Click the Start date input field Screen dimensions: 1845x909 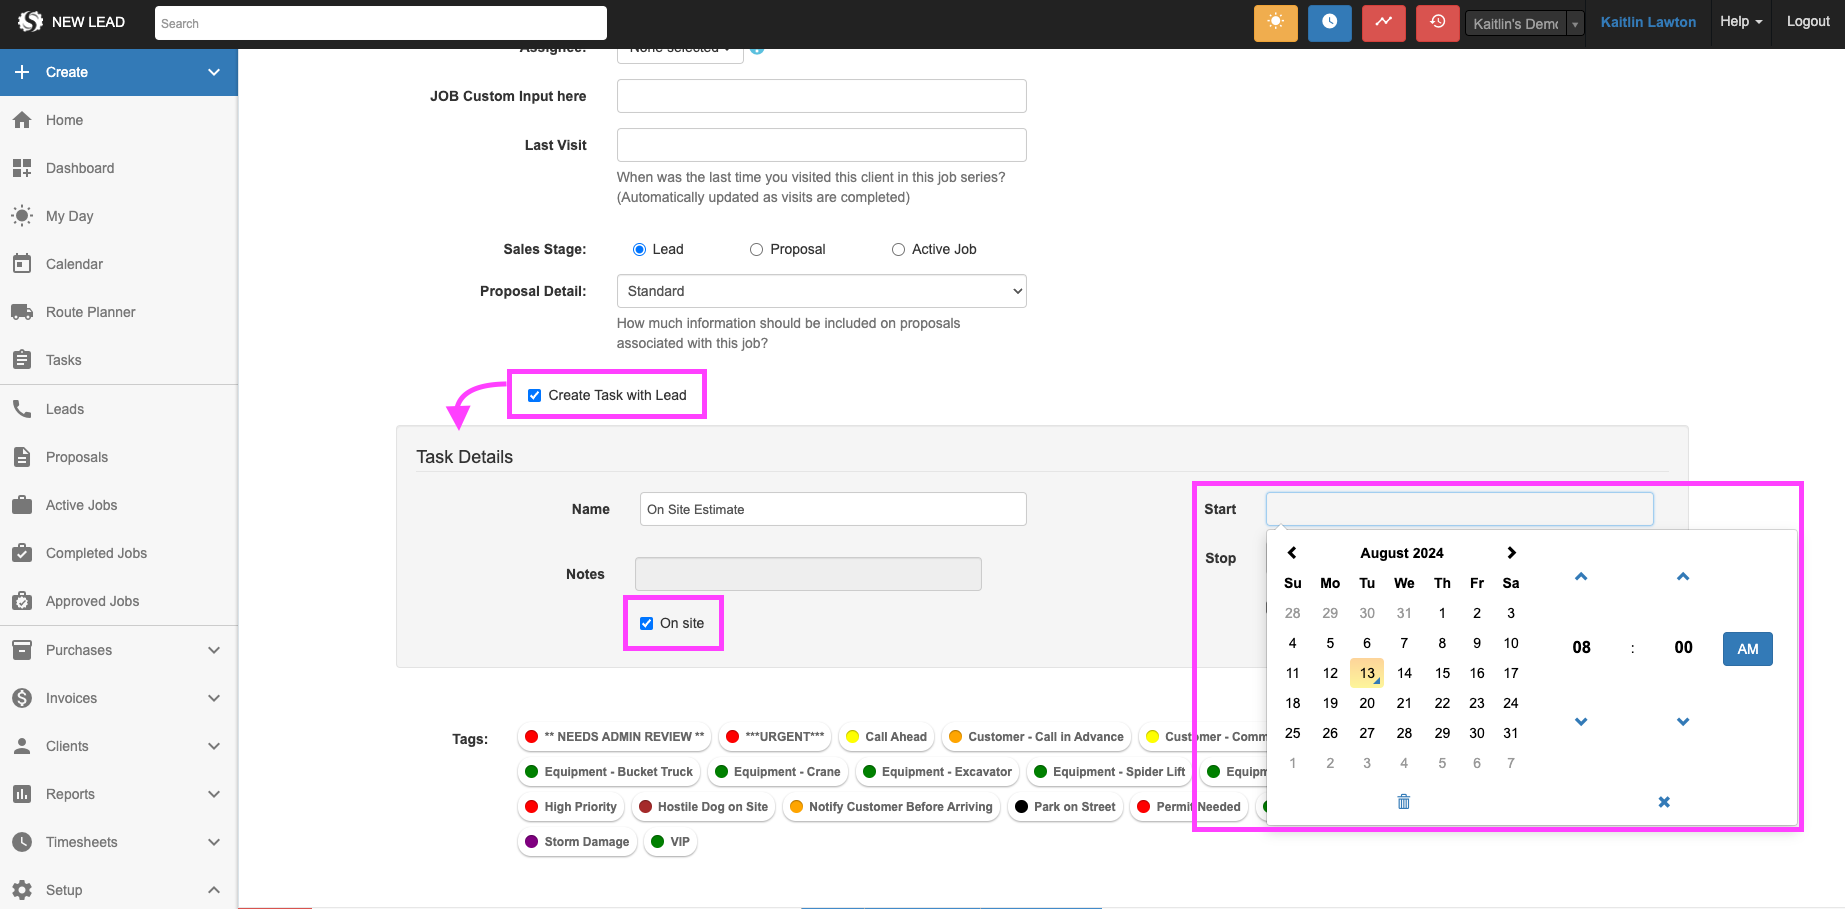tap(1459, 509)
